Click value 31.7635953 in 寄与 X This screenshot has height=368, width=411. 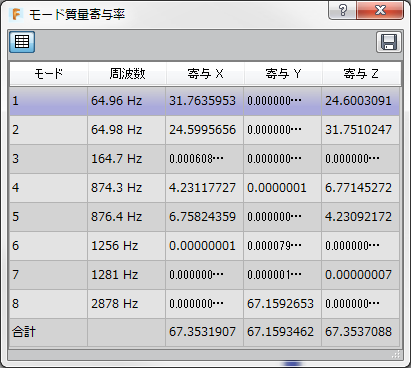pos(204,101)
